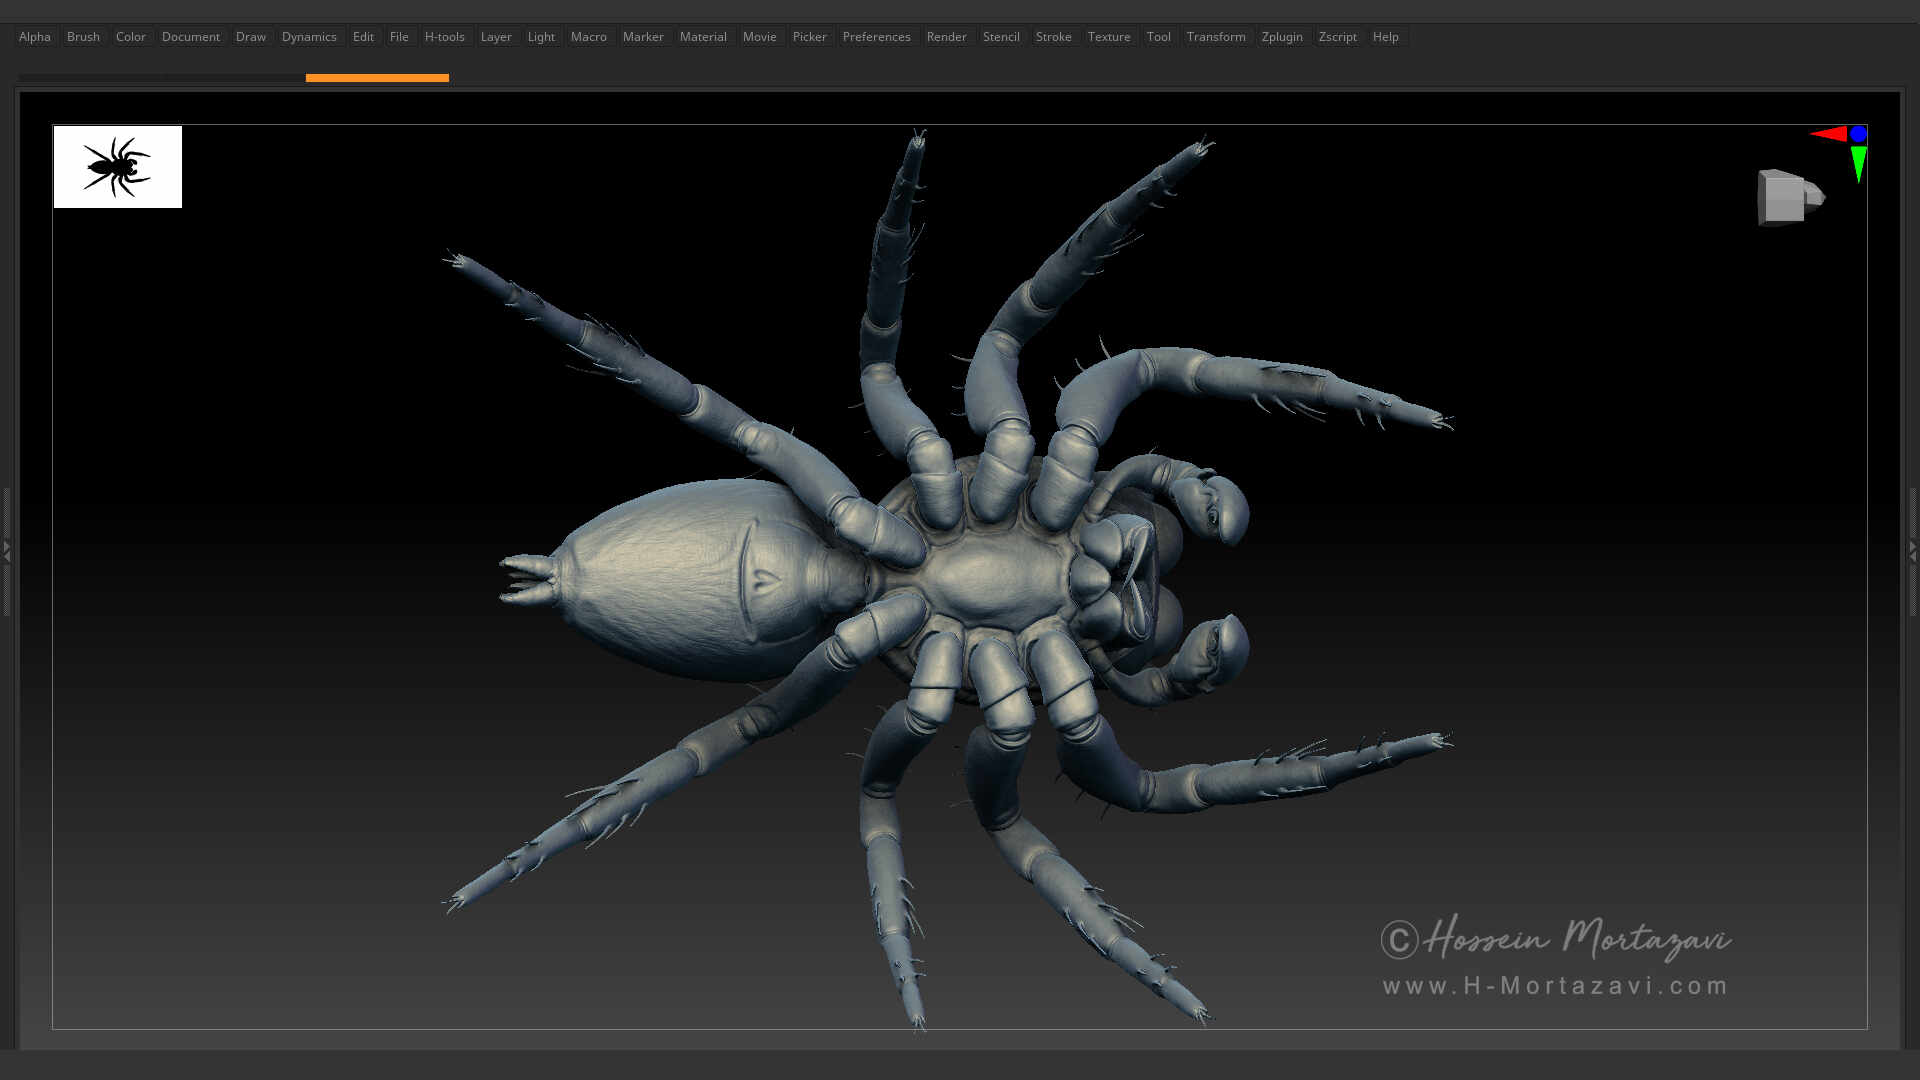
Task: Click the blue Z-axis dot on the navigation gizmo
Action: pyautogui.click(x=1858, y=133)
